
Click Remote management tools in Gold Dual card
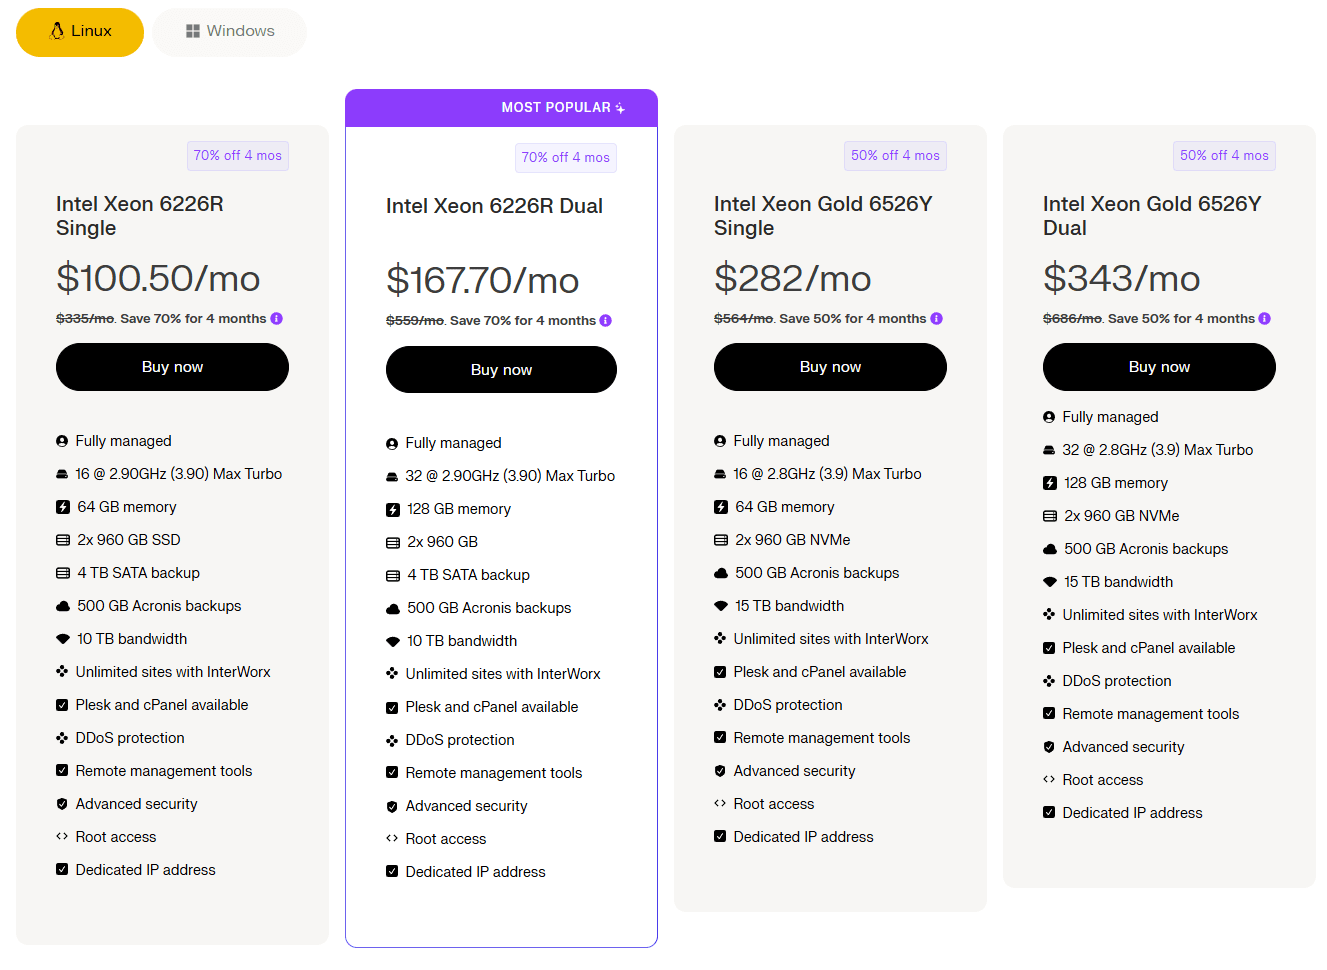(x=1151, y=714)
